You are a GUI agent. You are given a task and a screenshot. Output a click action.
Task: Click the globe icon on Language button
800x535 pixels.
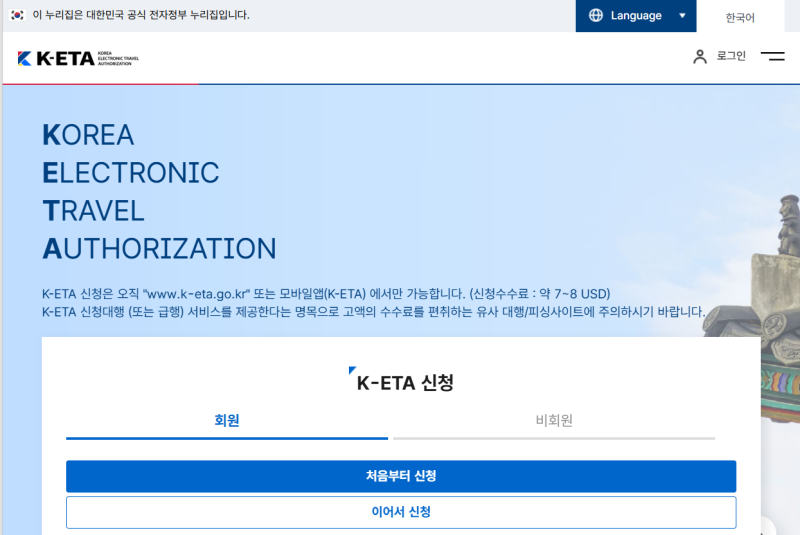click(x=595, y=15)
